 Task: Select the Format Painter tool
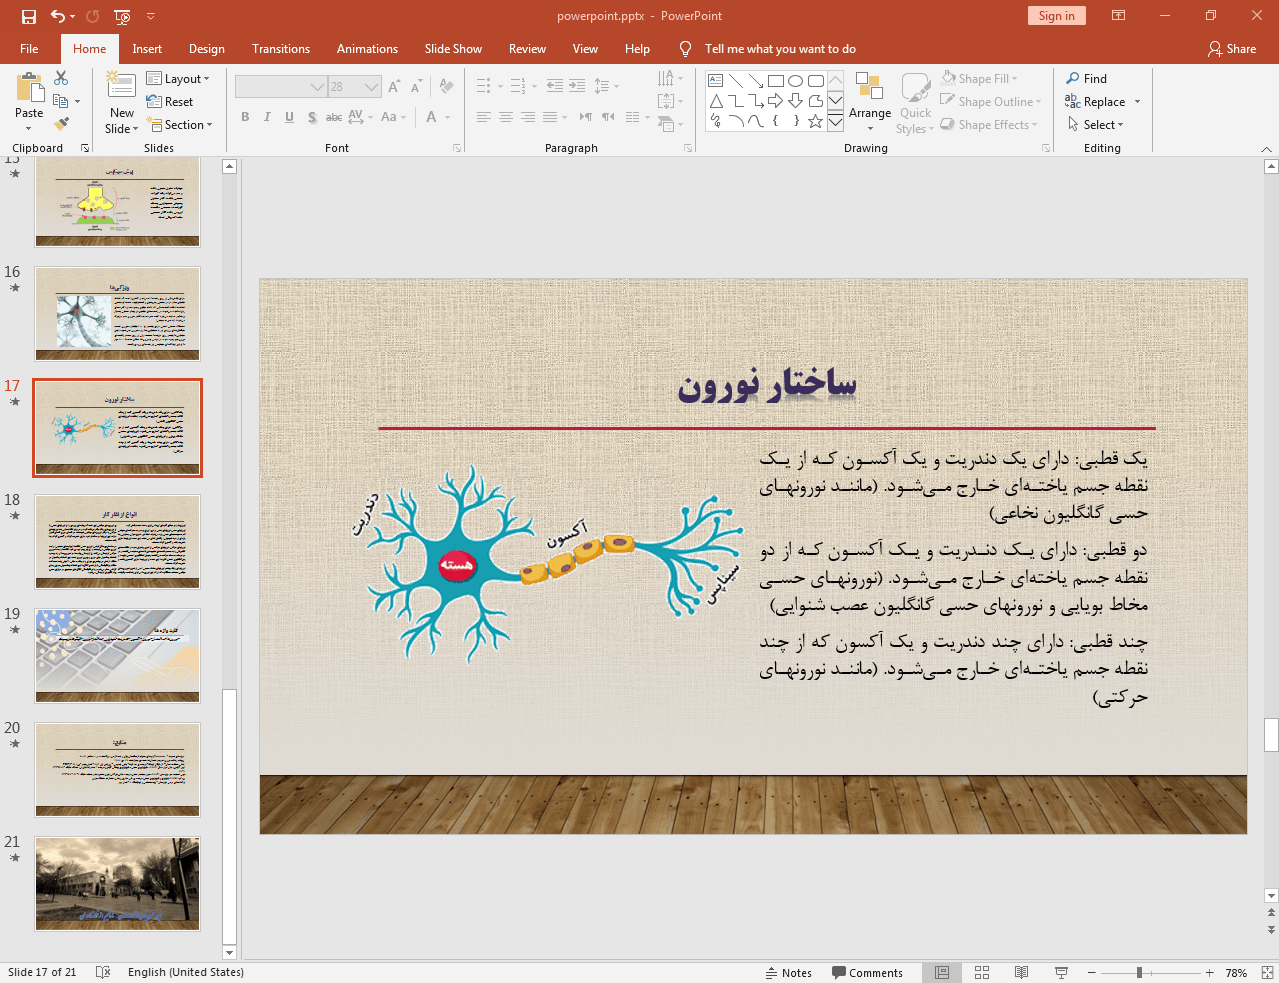(x=60, y=123)
